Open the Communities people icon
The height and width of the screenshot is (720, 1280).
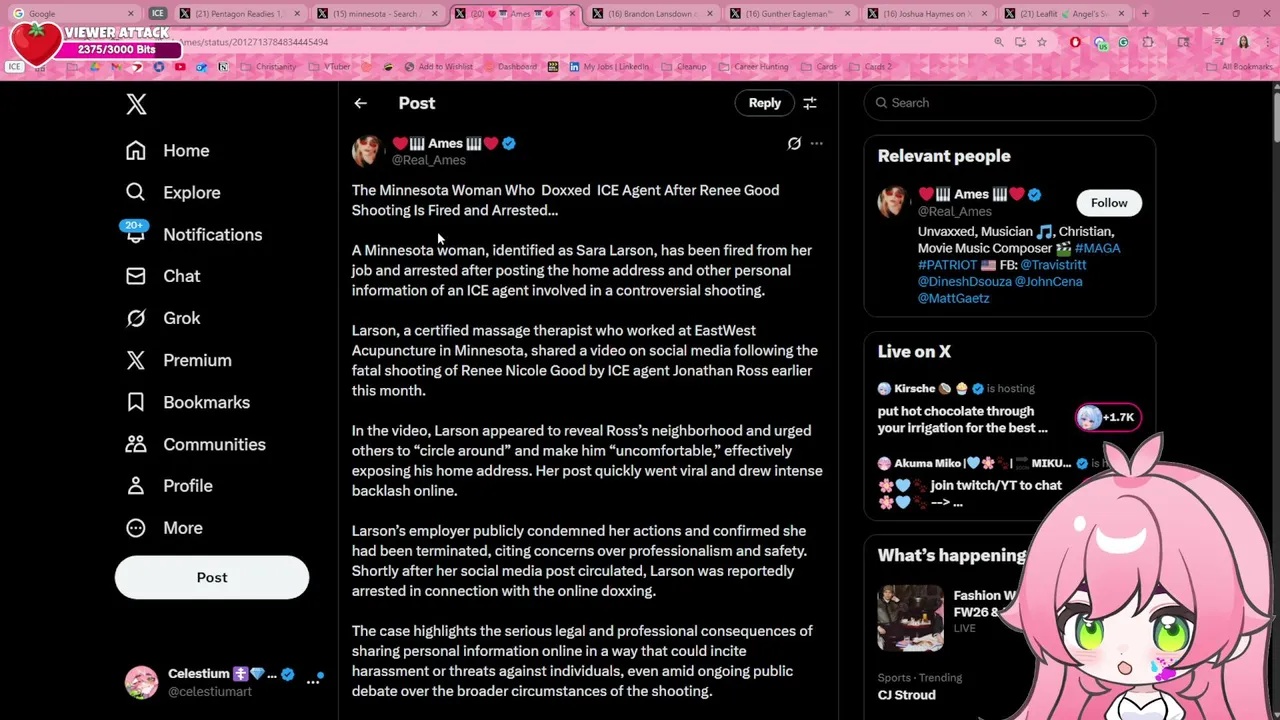pyautogui.click(x=136, y=444)
